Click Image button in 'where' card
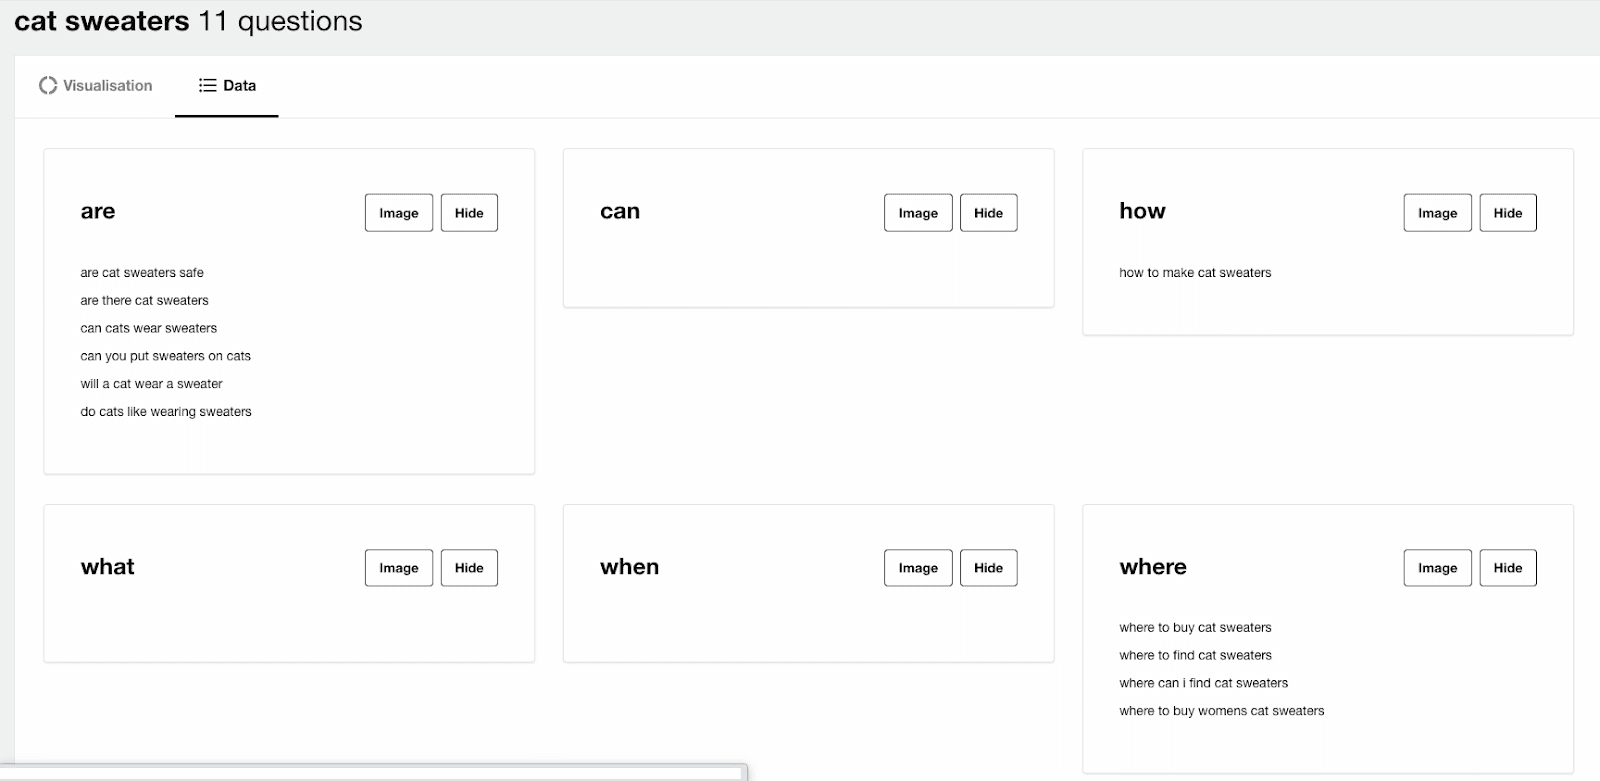The image size is (1600, 781). (1437, 568)
